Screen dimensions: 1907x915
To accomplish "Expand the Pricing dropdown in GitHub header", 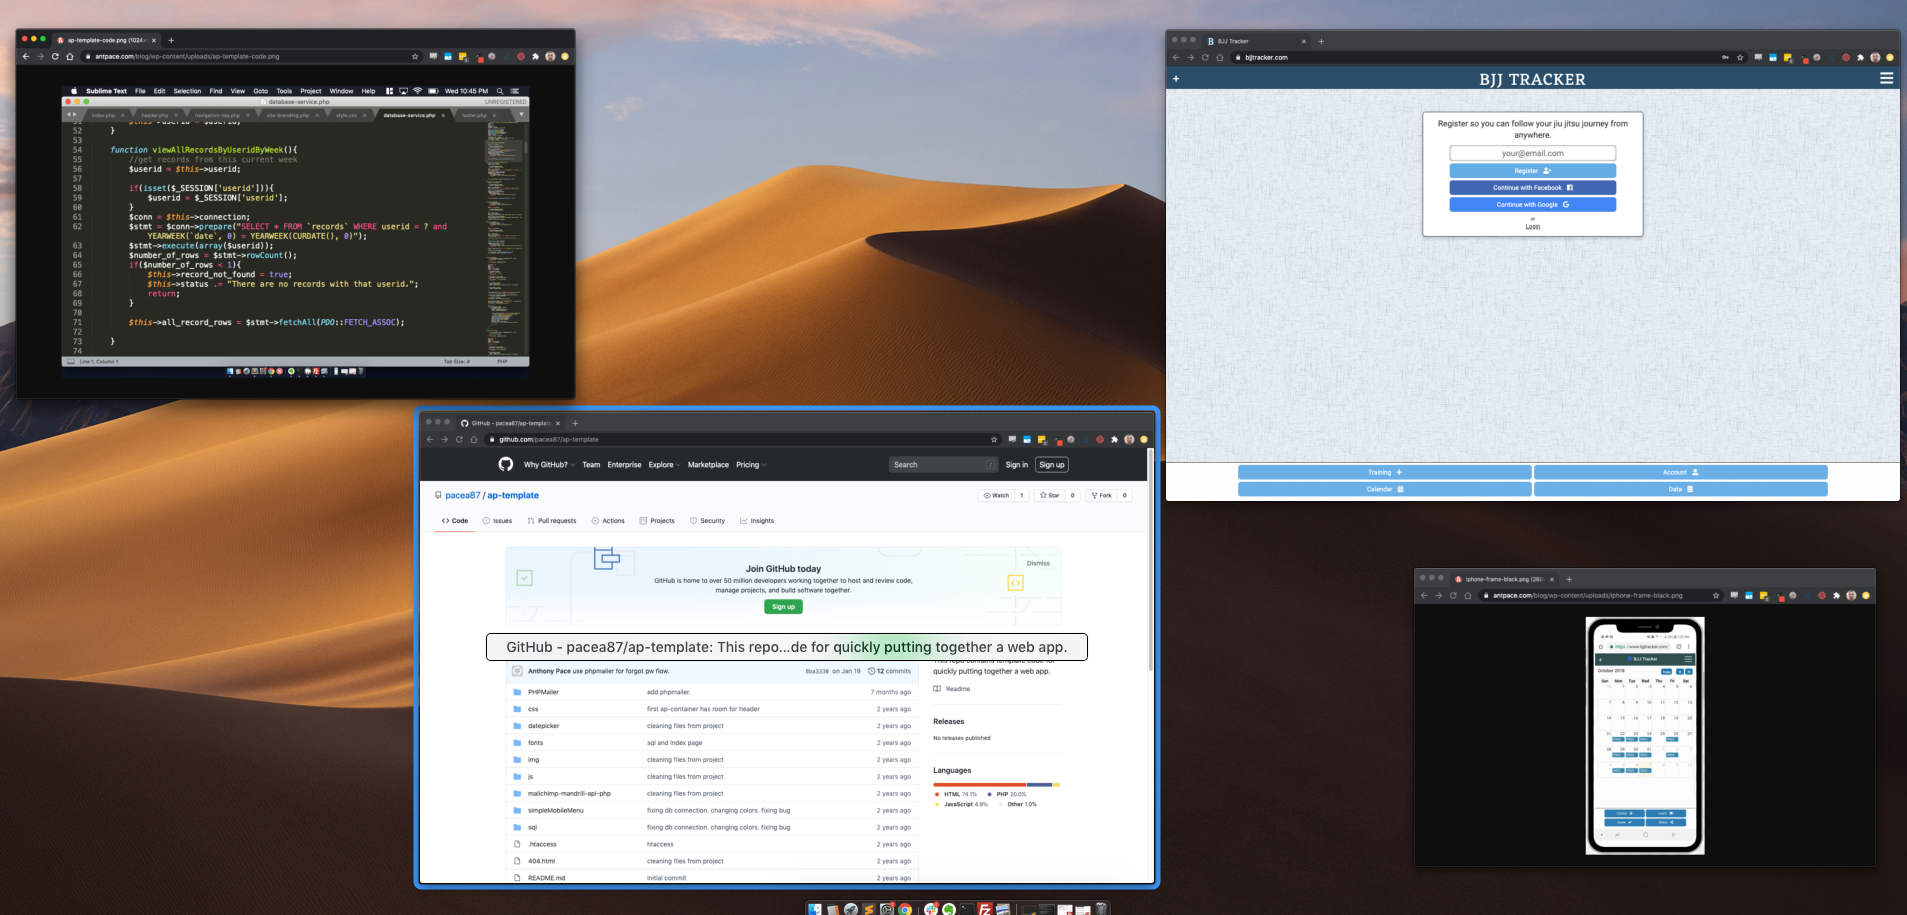I will coord(749,465).
